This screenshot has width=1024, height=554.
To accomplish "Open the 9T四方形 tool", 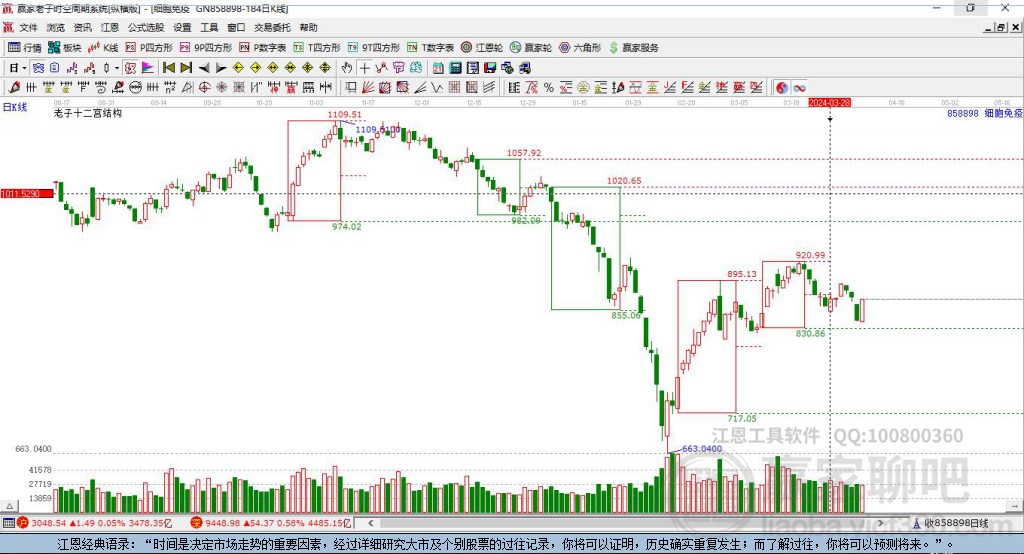I will tap(374, 48).
